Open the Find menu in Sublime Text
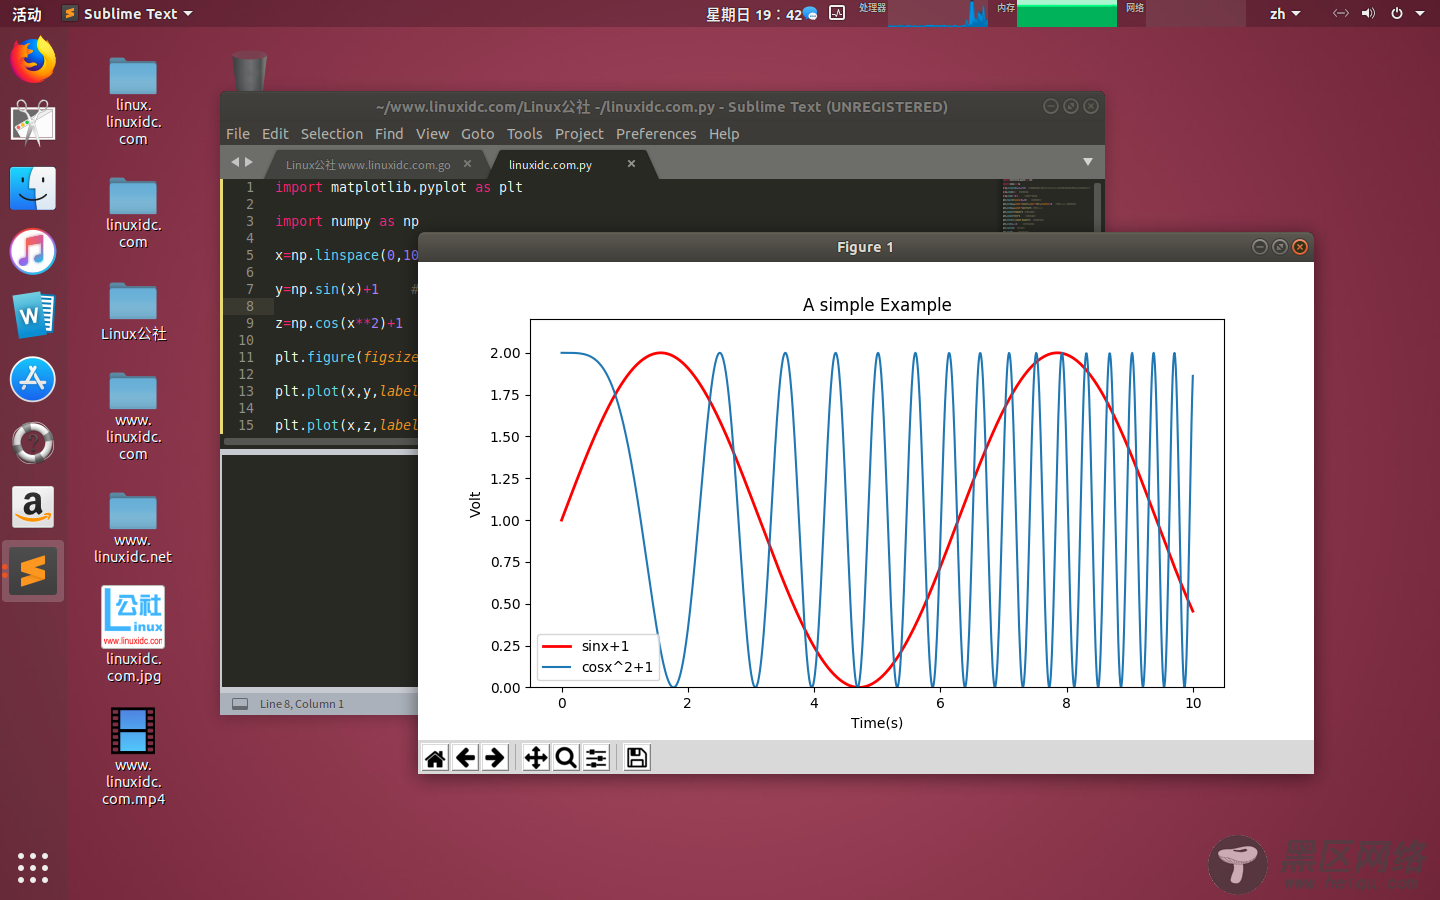This screenshot has height=900, width=1440. (x=389, y=134)
